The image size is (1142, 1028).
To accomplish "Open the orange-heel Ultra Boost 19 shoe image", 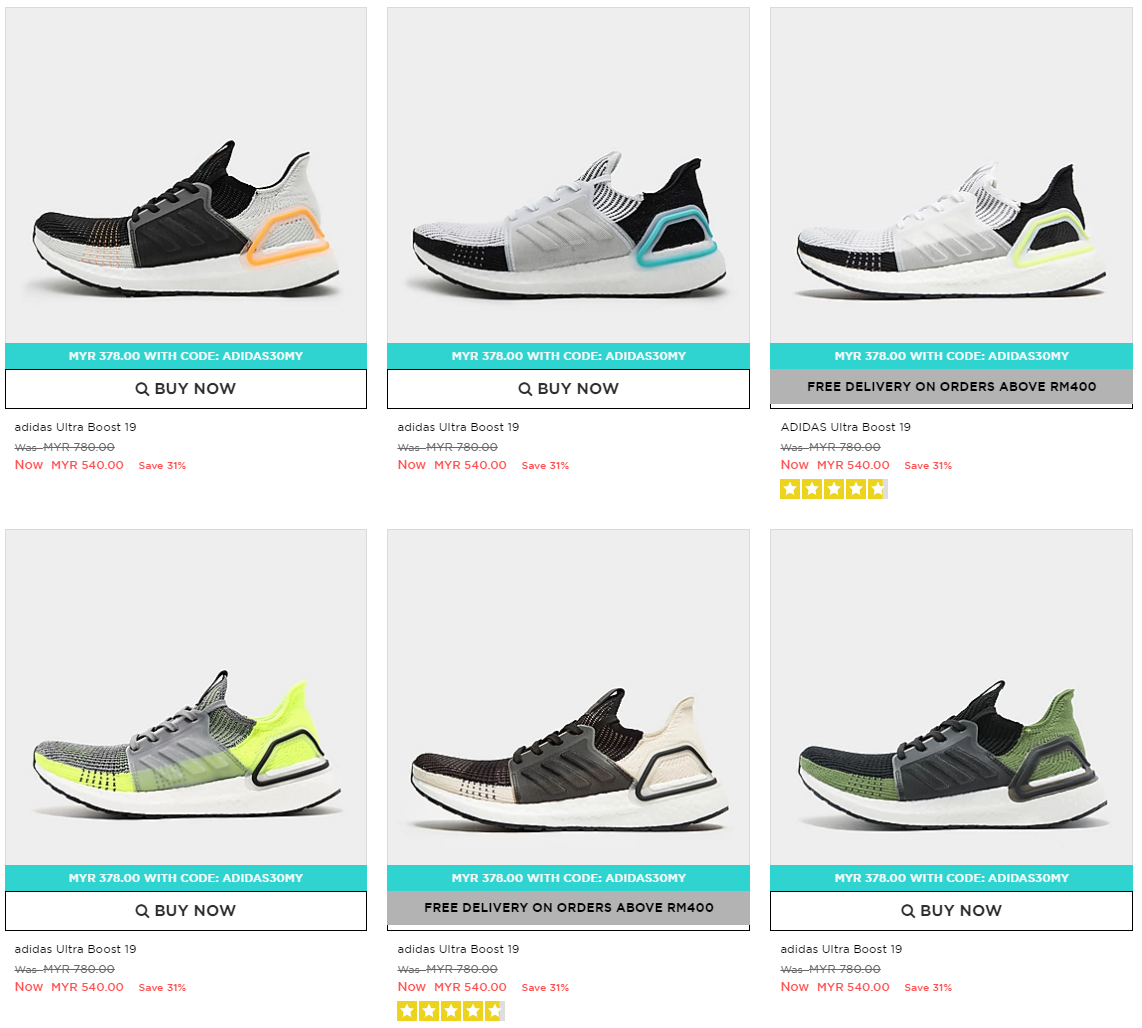I will [x=186, y=175].
